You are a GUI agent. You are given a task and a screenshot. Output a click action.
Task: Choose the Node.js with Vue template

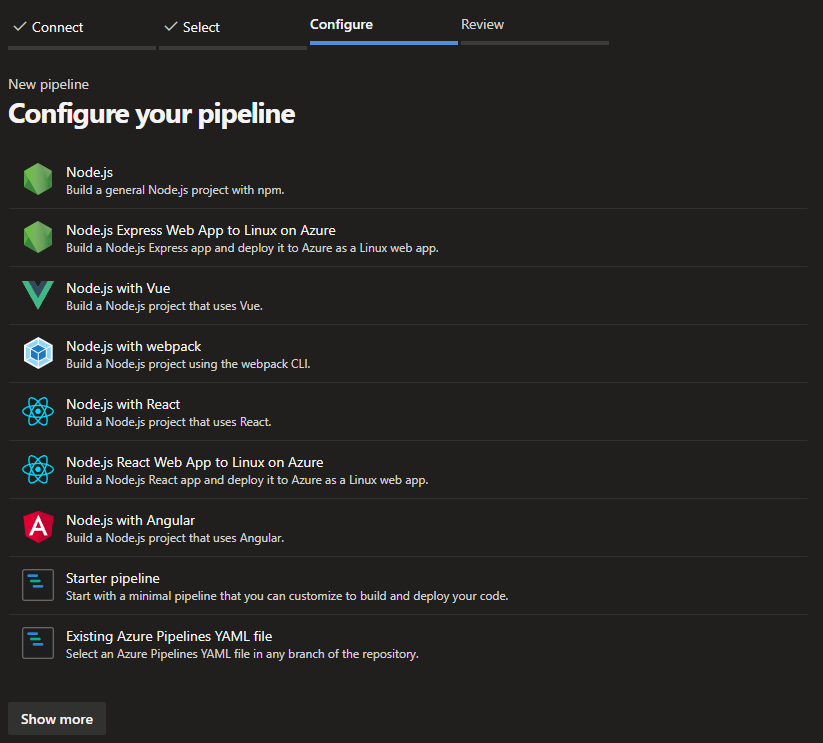[x=118, y=288]
